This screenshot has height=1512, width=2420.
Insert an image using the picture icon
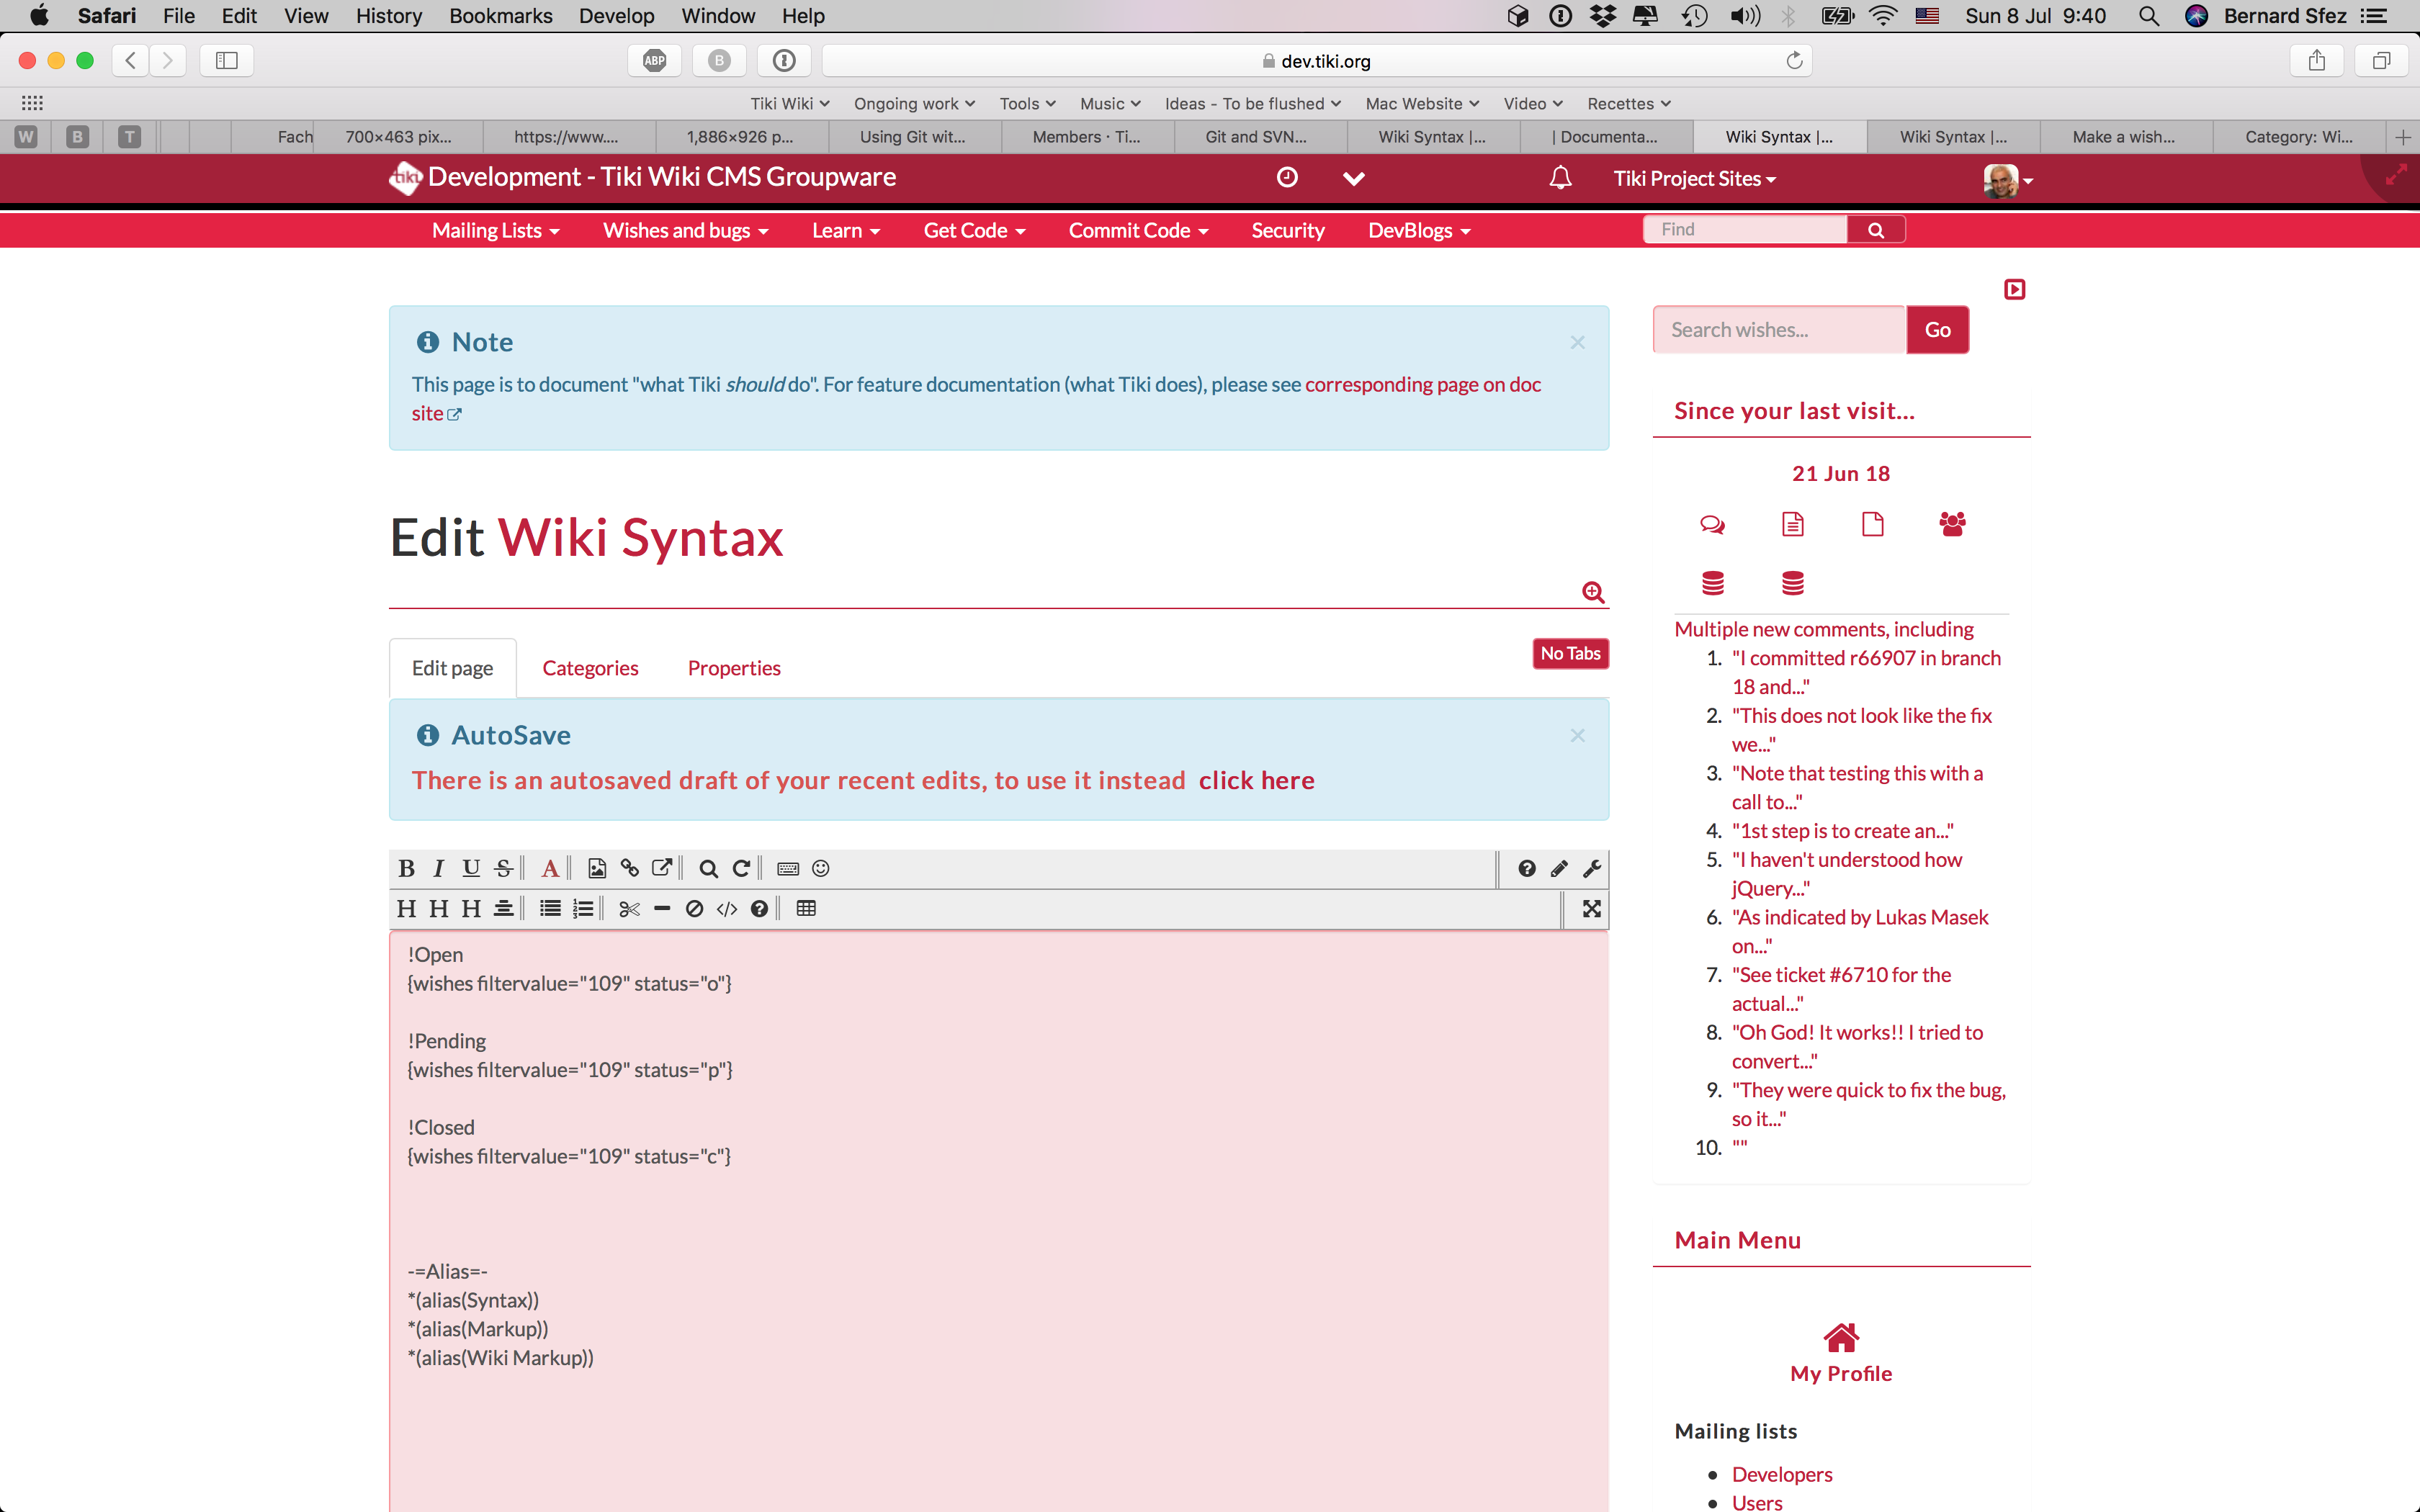click(x=597, y=868)
